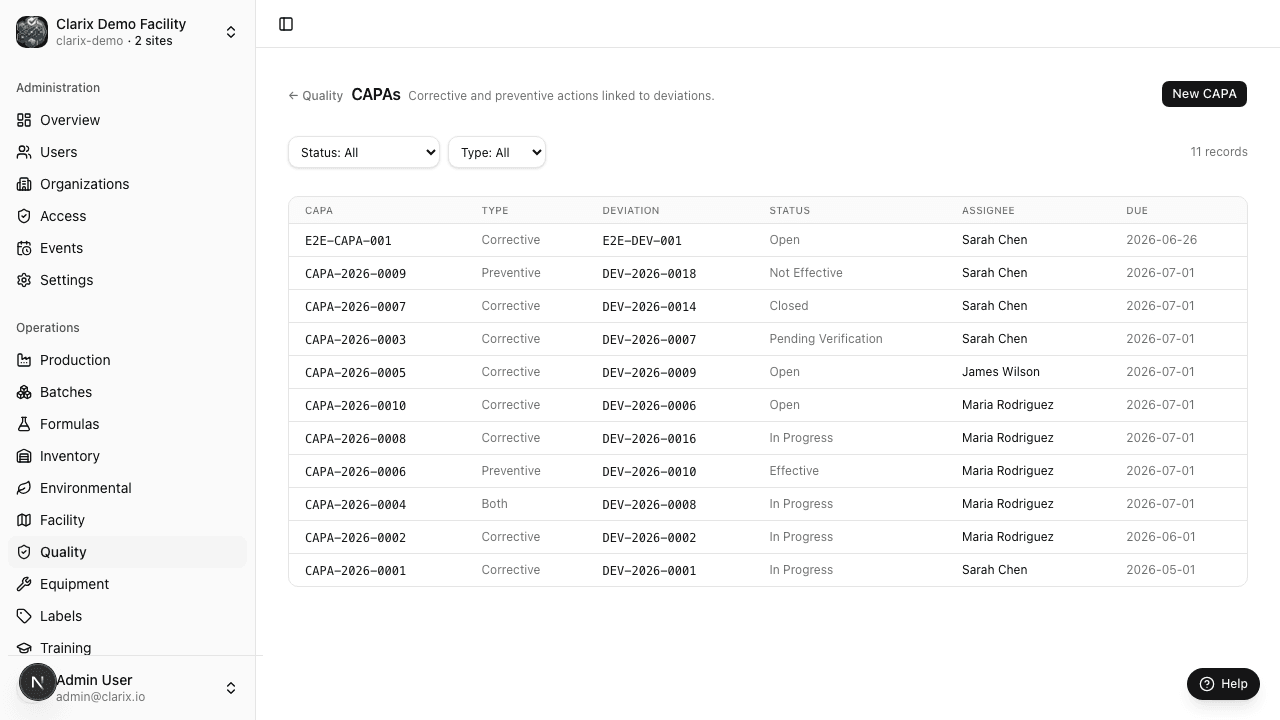The width and height of the screenshot is (1280, 720).
Task: Open the CAPA-2026-0007 record
Action: pyautogui.click(x=355, y=306)
